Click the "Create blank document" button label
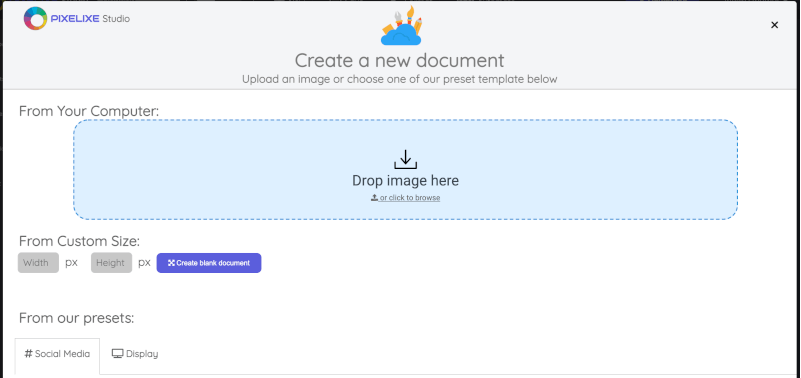Image resolution: width=801 pixels, height=378 pixels. (x=213, y=263)
